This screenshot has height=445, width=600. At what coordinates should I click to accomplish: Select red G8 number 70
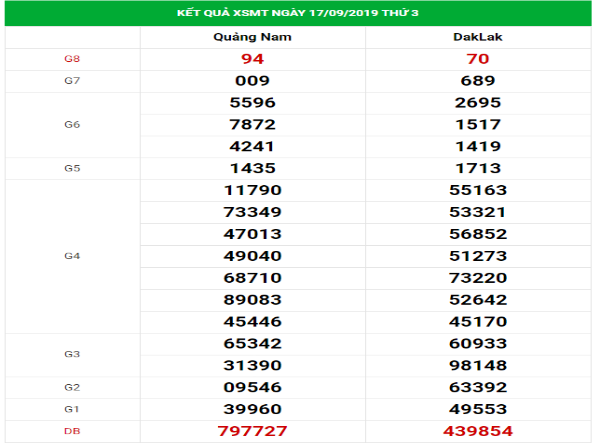[478, 59]
